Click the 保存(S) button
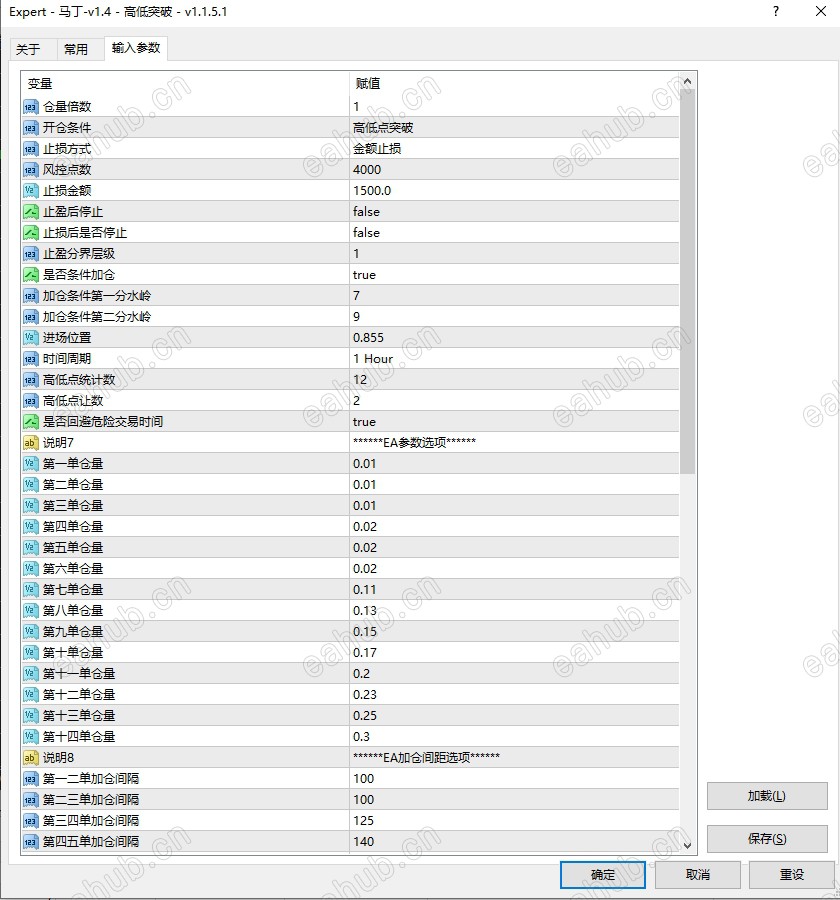The image size is (840, 900). [x=767, y=839]
